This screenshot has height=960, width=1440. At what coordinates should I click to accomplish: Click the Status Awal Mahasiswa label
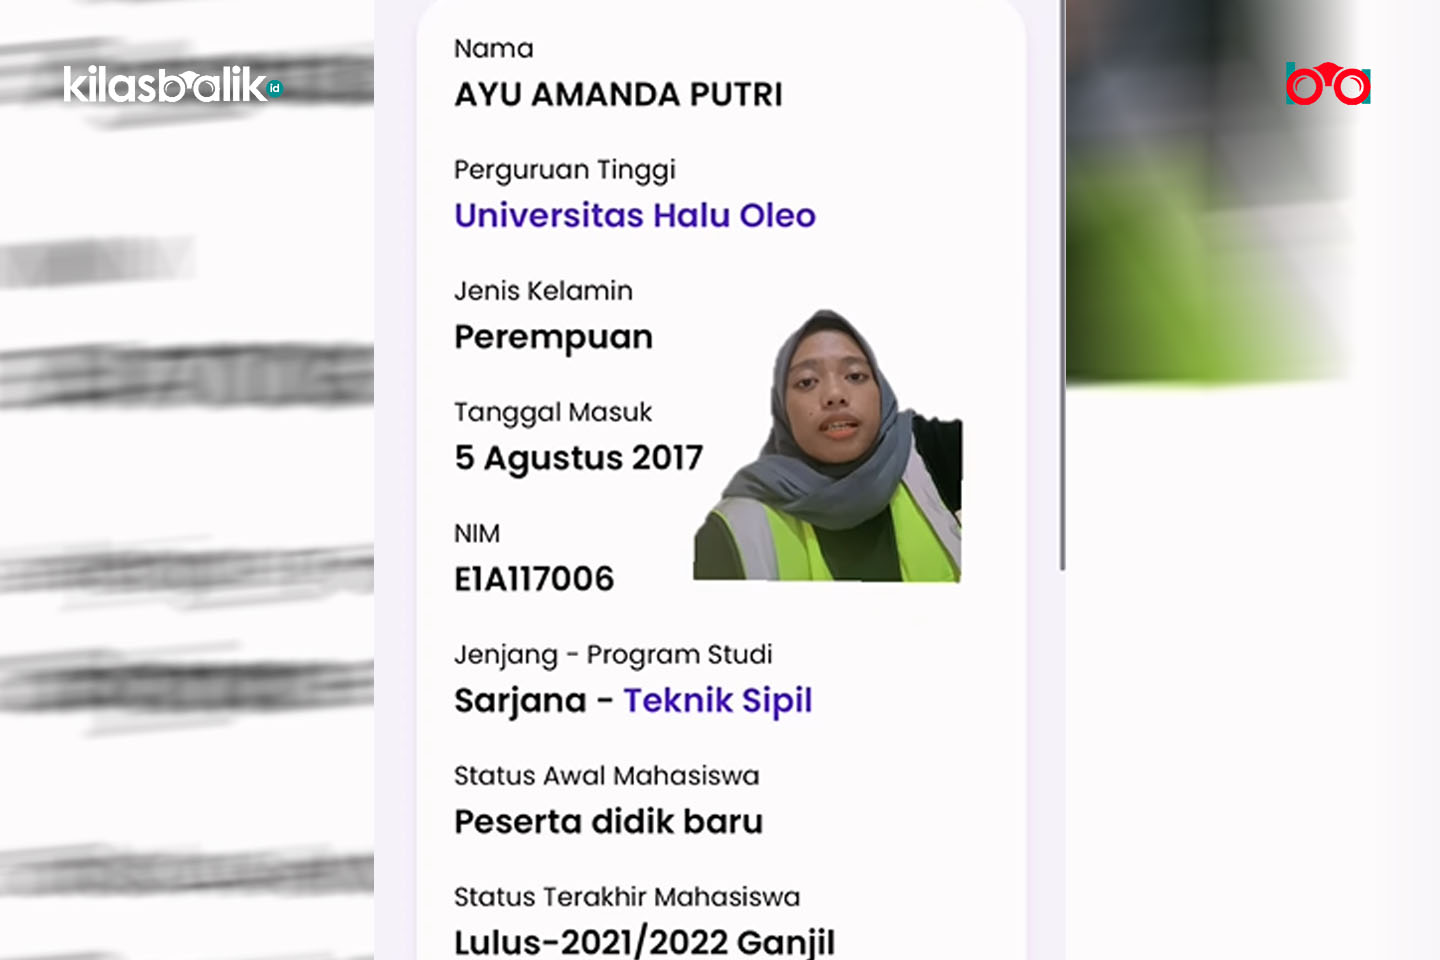(x=606, y=776)
